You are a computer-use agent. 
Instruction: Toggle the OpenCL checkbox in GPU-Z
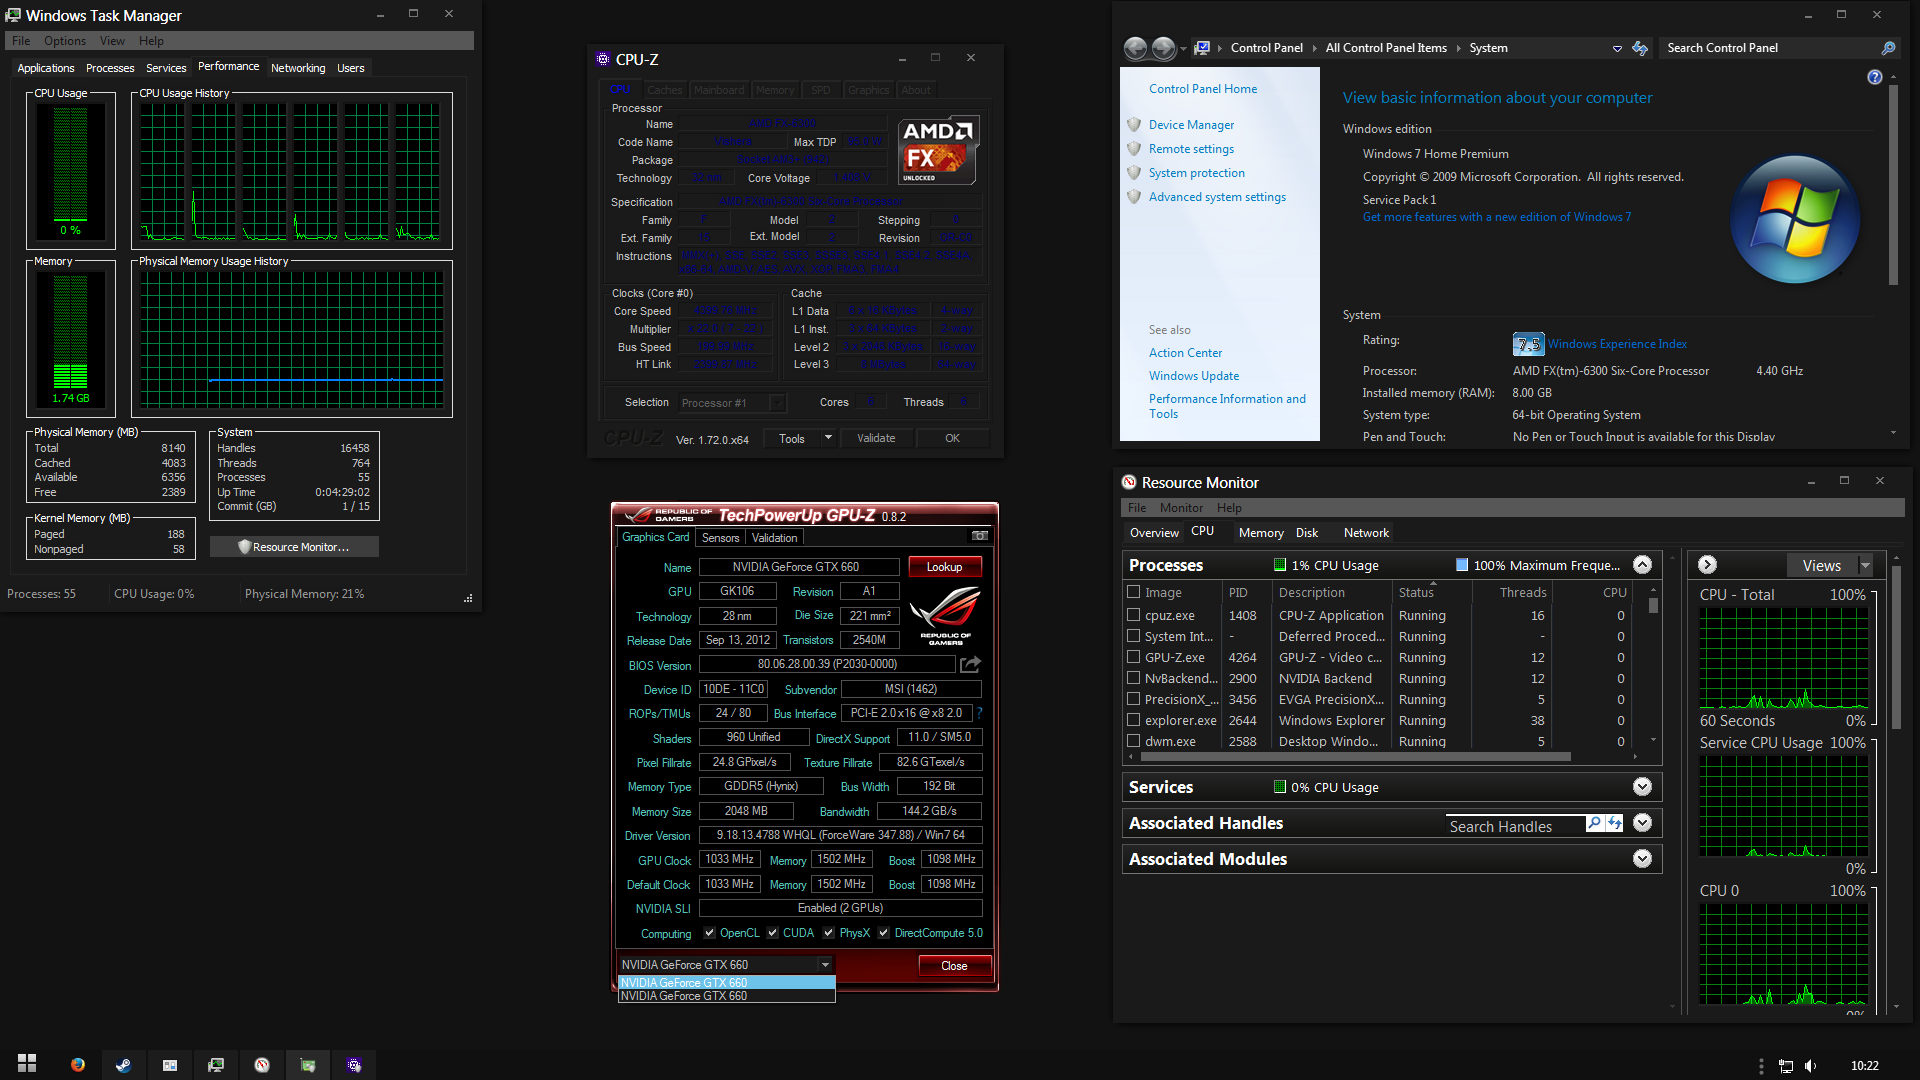[x=709, y=933]
